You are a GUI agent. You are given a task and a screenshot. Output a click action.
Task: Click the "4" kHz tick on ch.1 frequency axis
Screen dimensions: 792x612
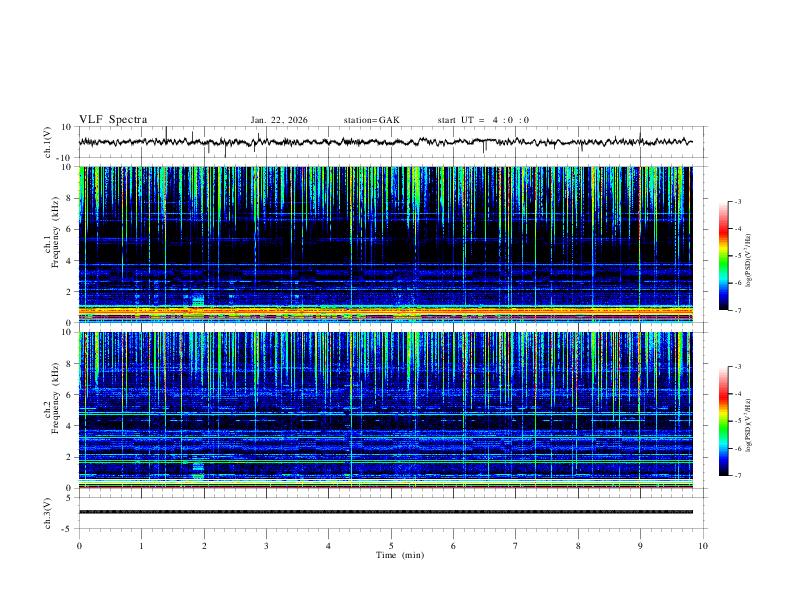click(x=69, y=261)
